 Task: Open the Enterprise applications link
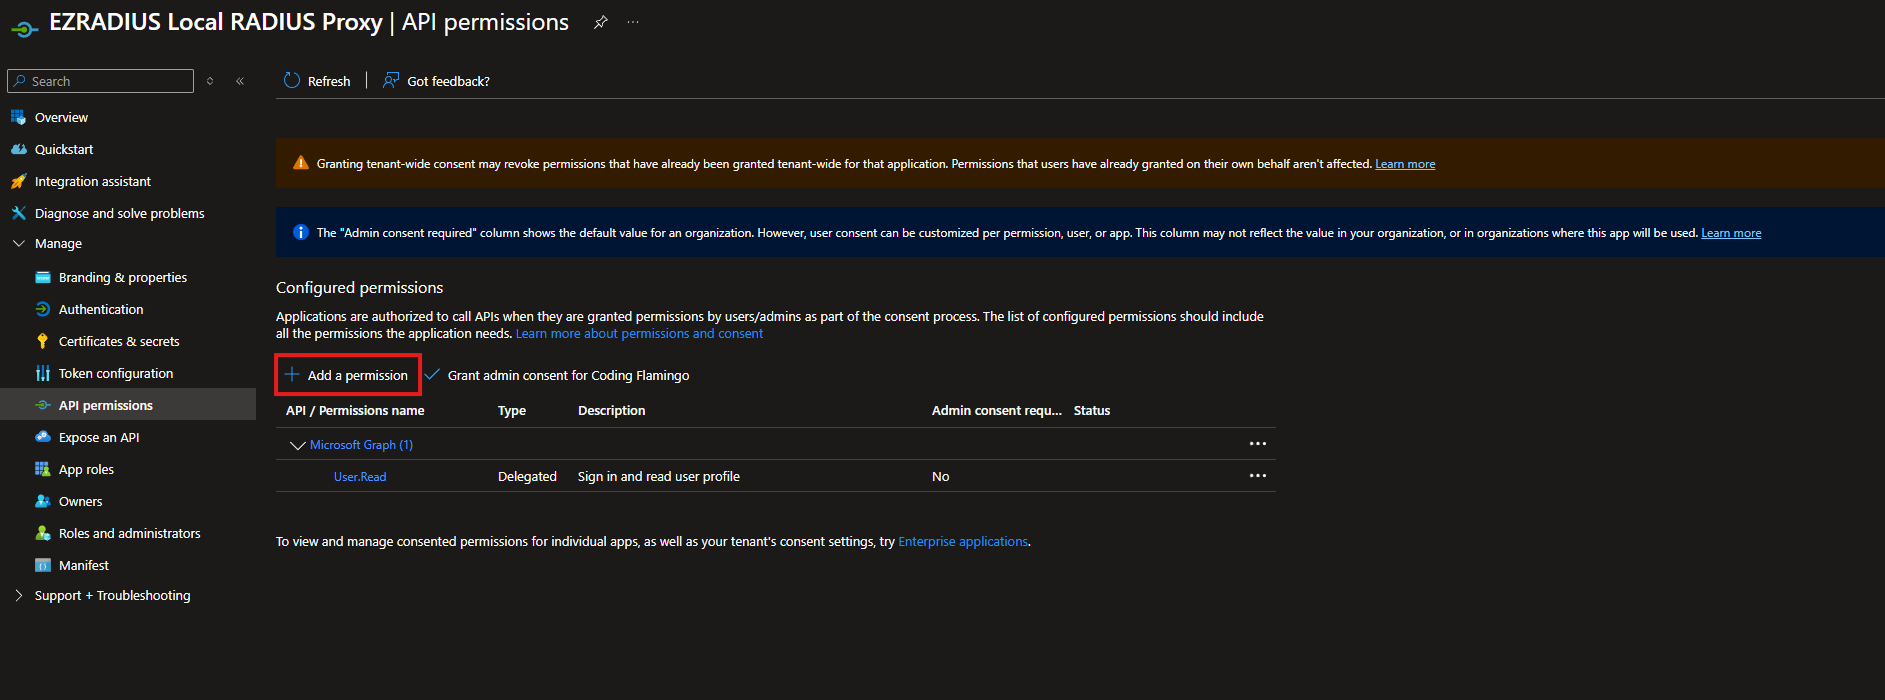pos(963,541)
